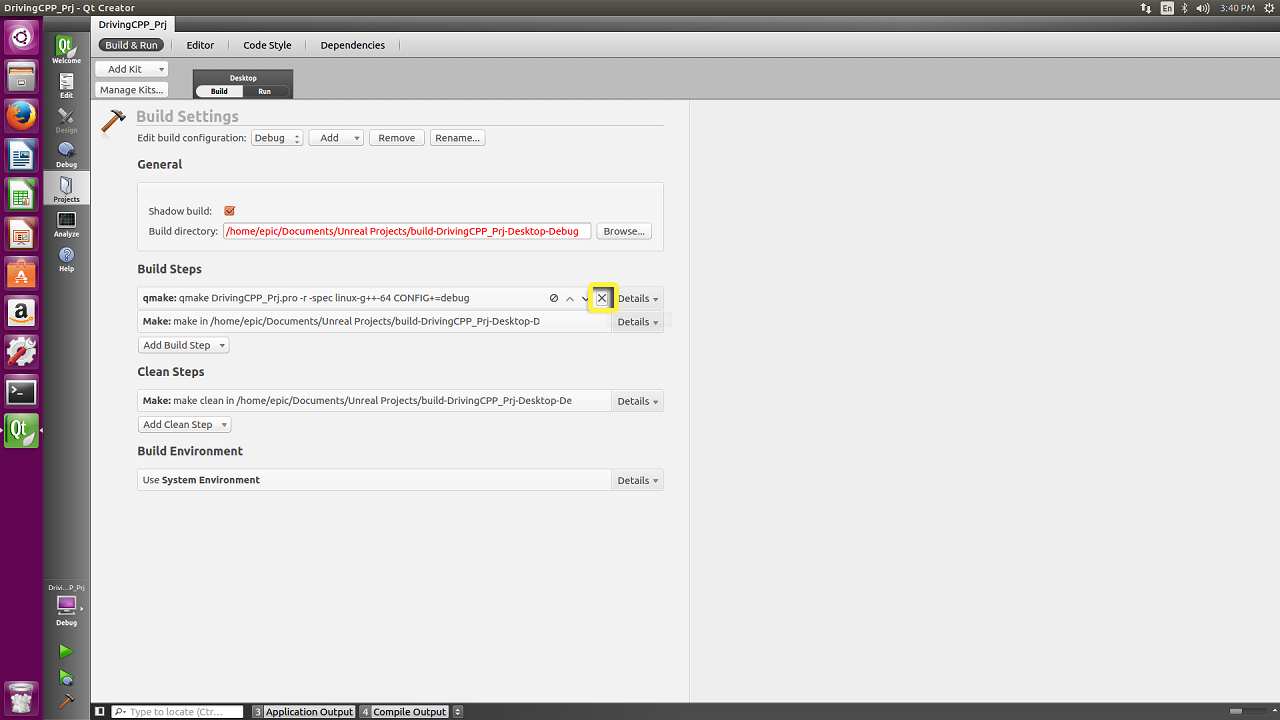The width and height of the screenshot is (1280, 720).
Task: Click Remove build configuration button
Action: click(x=397, y=138)
